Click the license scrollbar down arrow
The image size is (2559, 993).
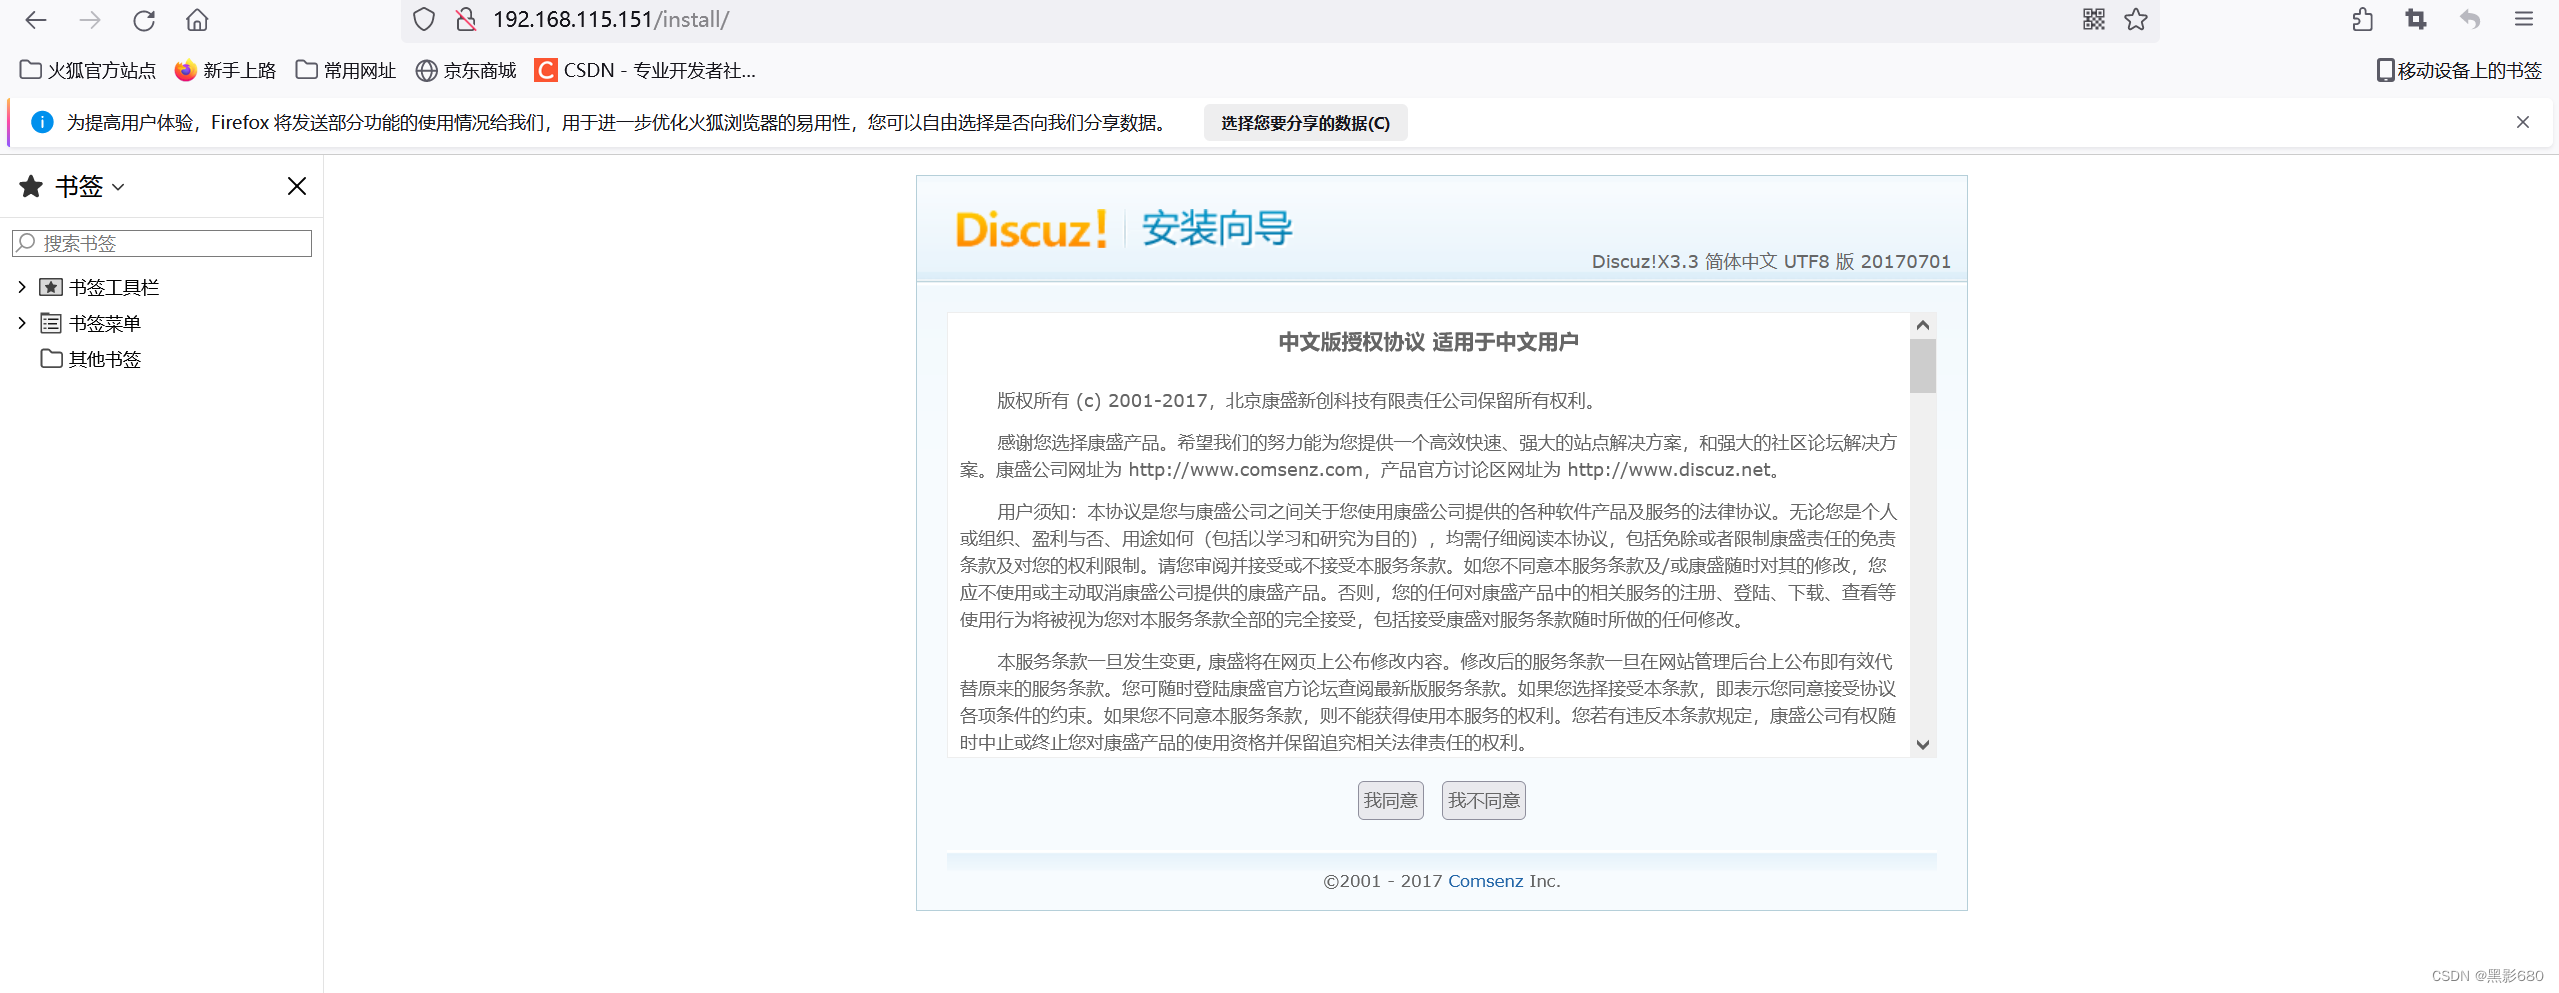1922,744
